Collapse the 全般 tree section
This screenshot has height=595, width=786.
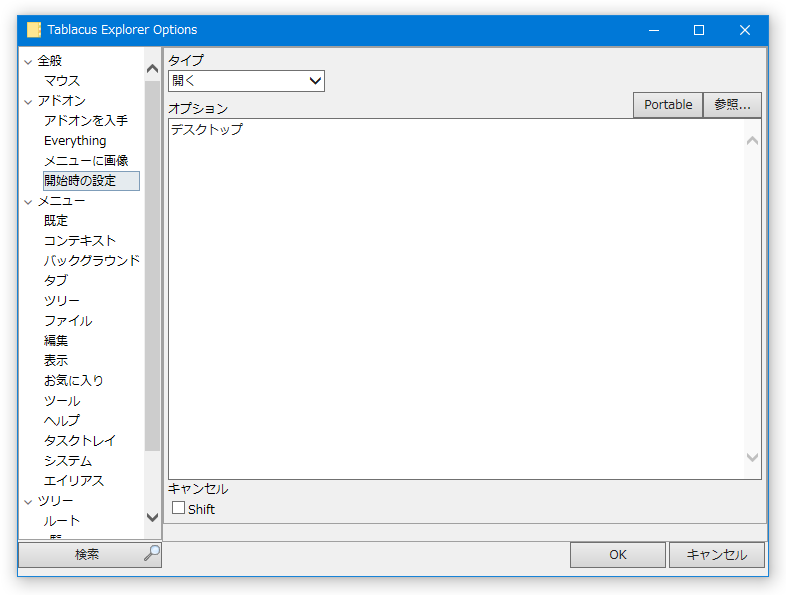tap(28, 62)
